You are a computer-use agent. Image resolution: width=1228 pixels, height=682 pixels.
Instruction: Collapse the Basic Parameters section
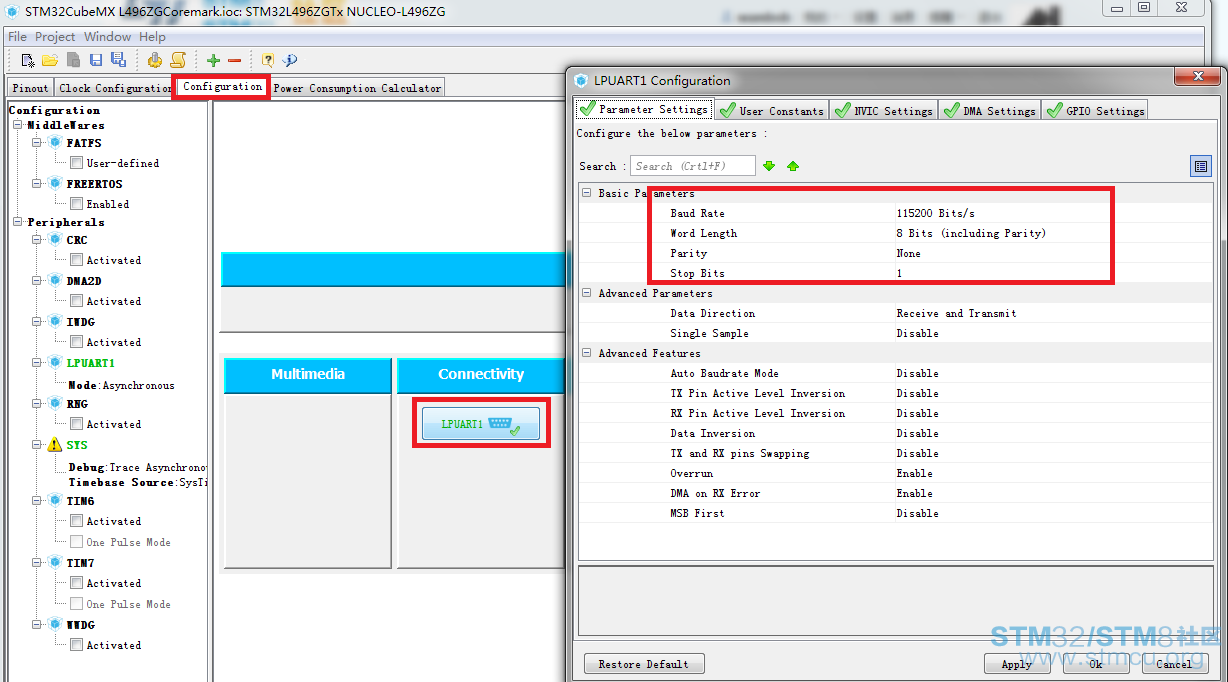[587, 193]
